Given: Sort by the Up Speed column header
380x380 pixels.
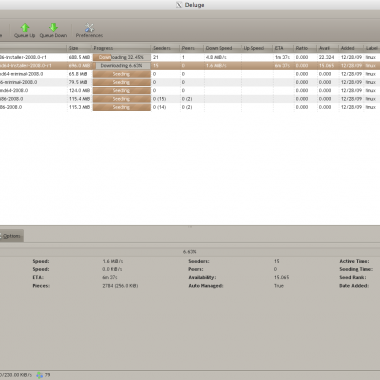Looking at the screenshot, I should [257, 48].
